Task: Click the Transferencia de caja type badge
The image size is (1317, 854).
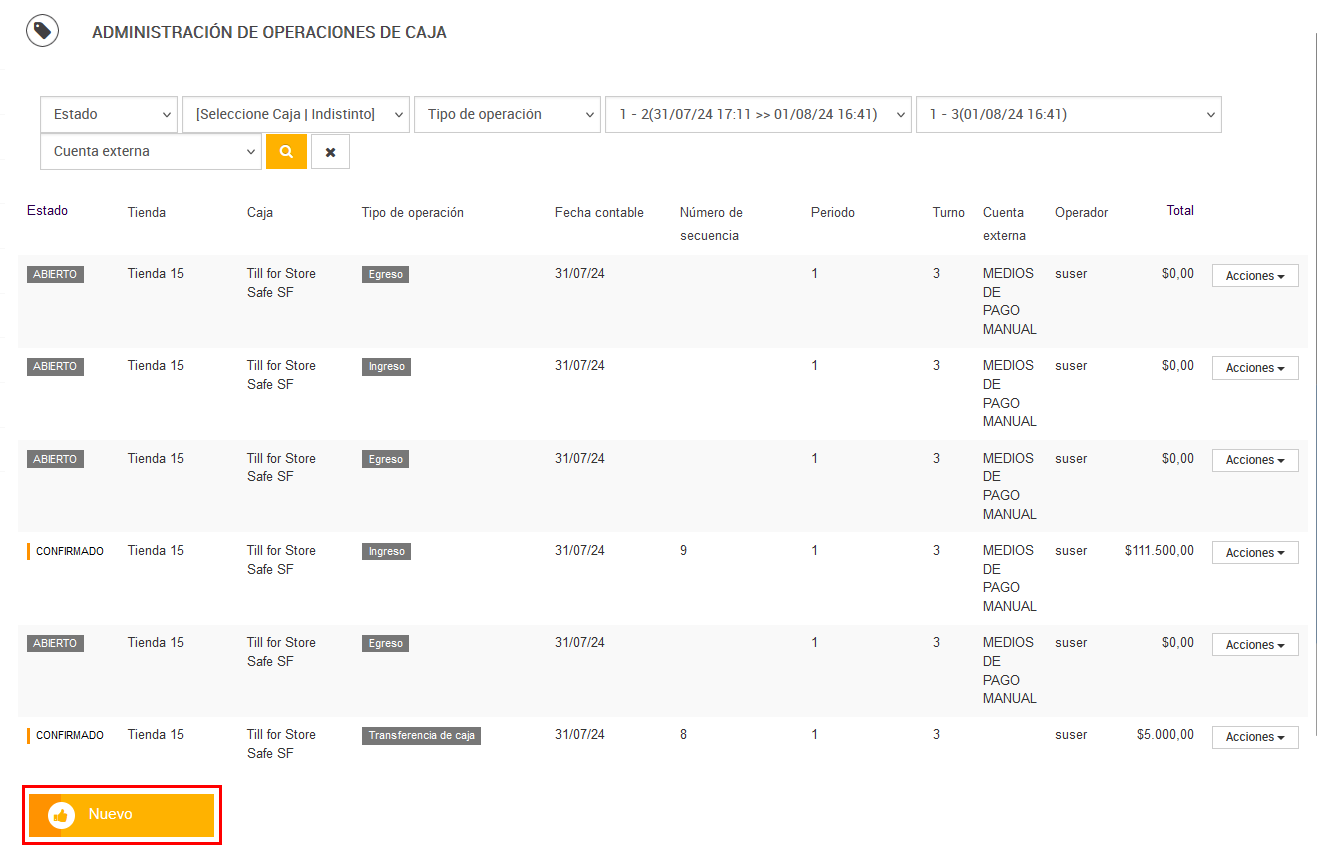Action: coord(421,736)
